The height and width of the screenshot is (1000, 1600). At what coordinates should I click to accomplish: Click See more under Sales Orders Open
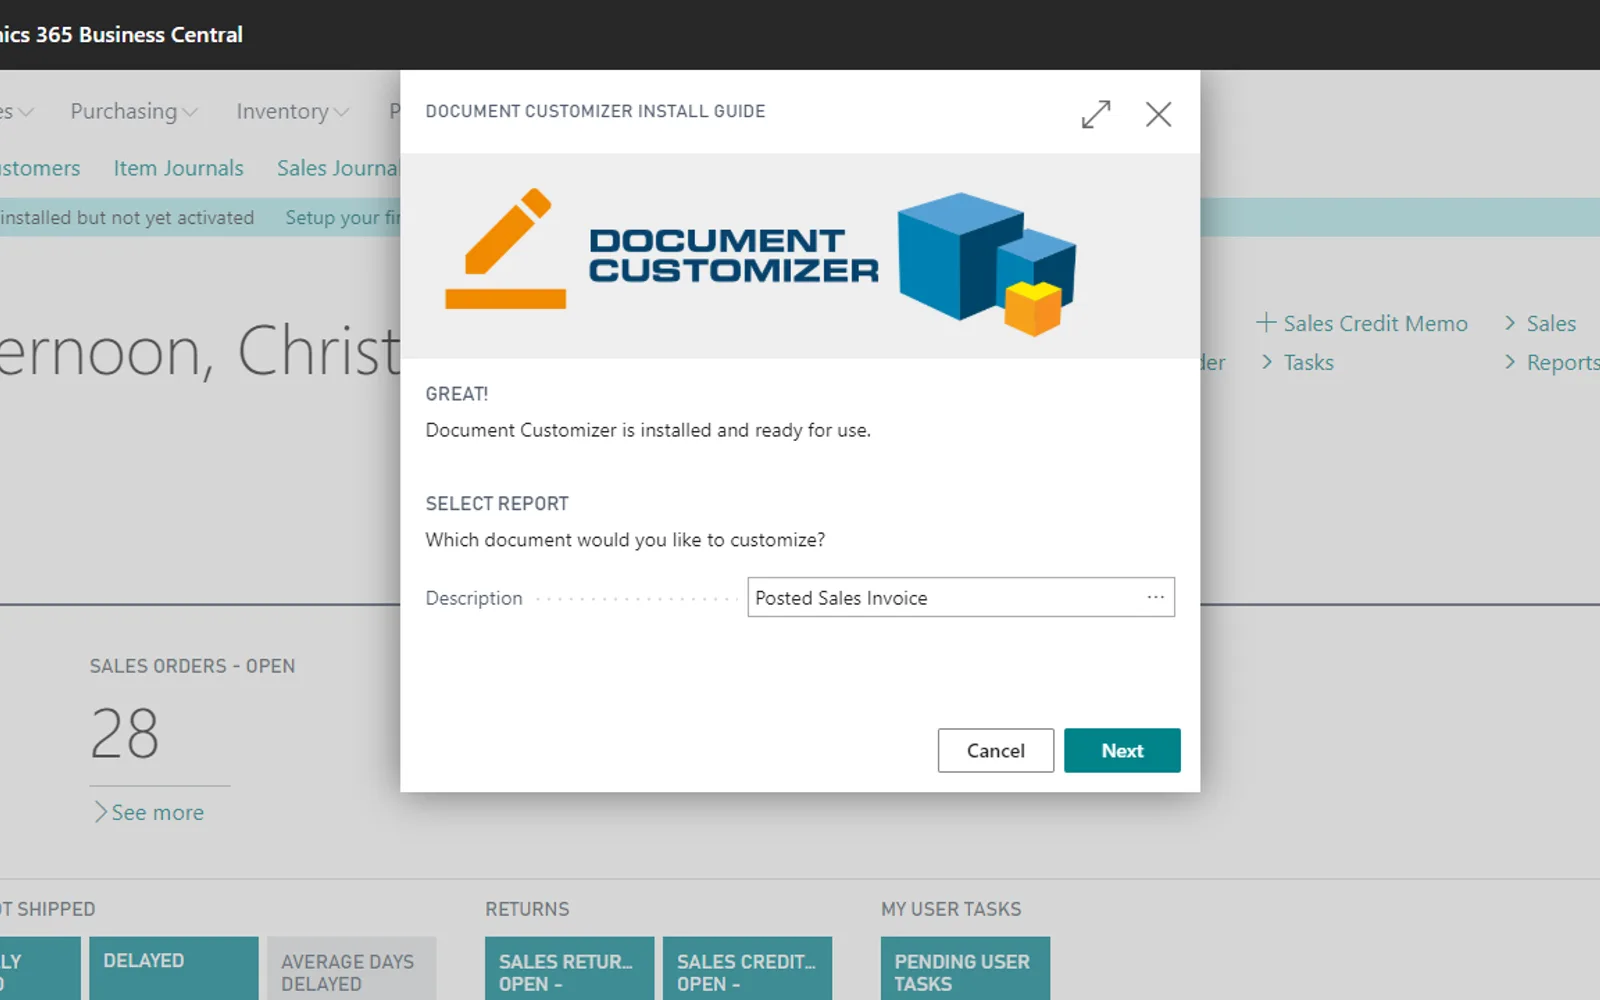(149, 812)
